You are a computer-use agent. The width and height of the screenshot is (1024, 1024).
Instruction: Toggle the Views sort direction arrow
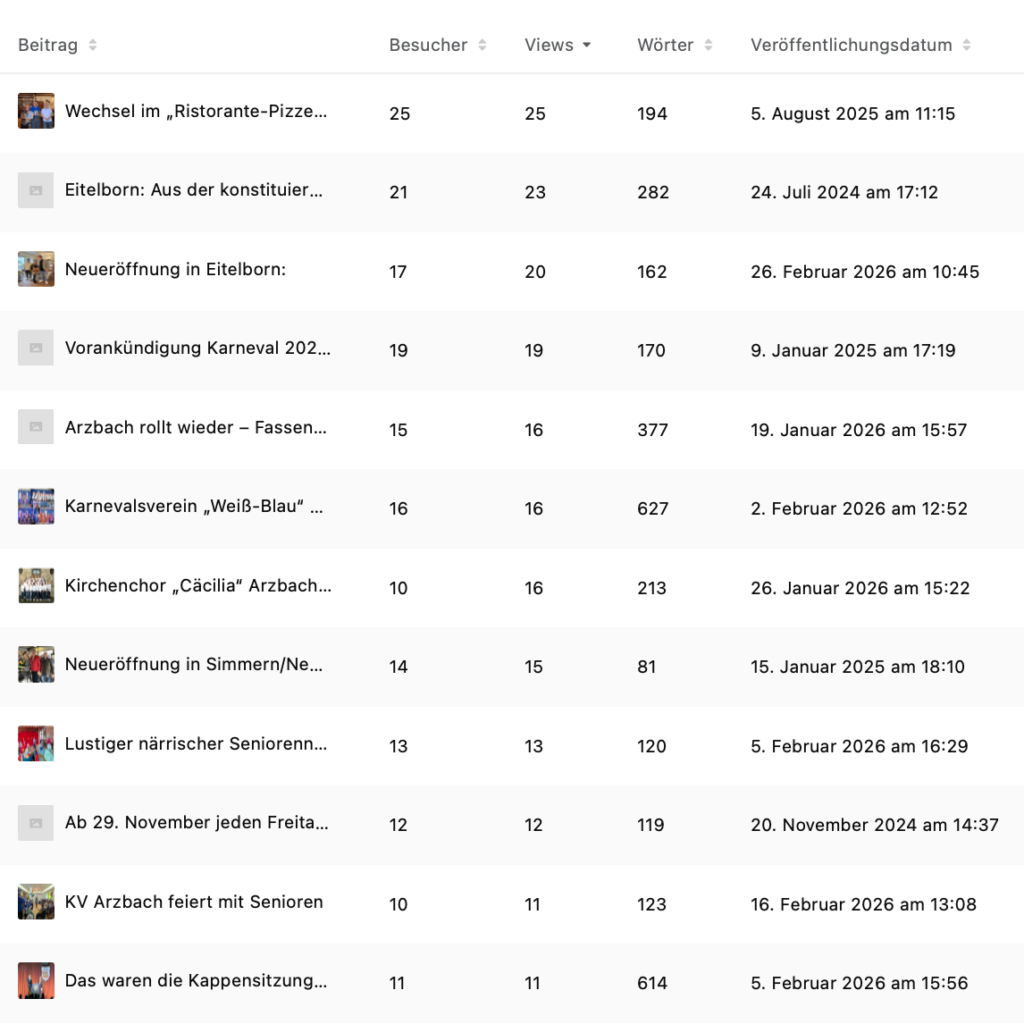pyautogui.click(x=587, y=45)
